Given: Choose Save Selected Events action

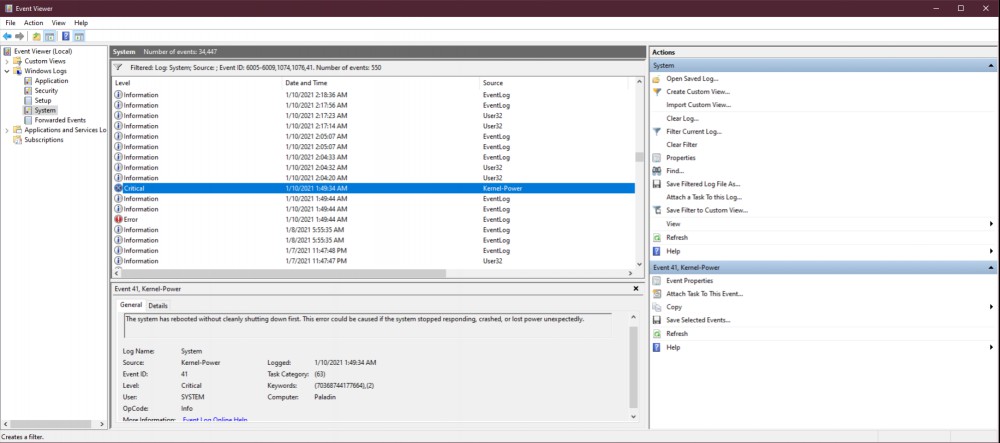Looking at the screenshot, I should pyautogui.click(x=698, y=320).
